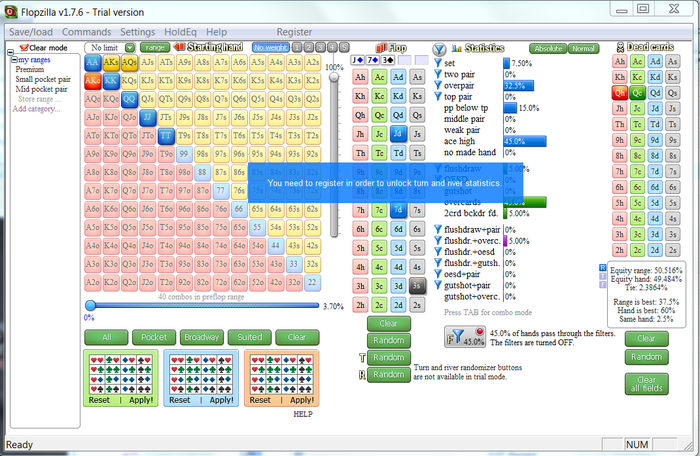Select the T turn equity indicator
The width and height of the screenshot is (700, 456).
(x=602, y=276)
